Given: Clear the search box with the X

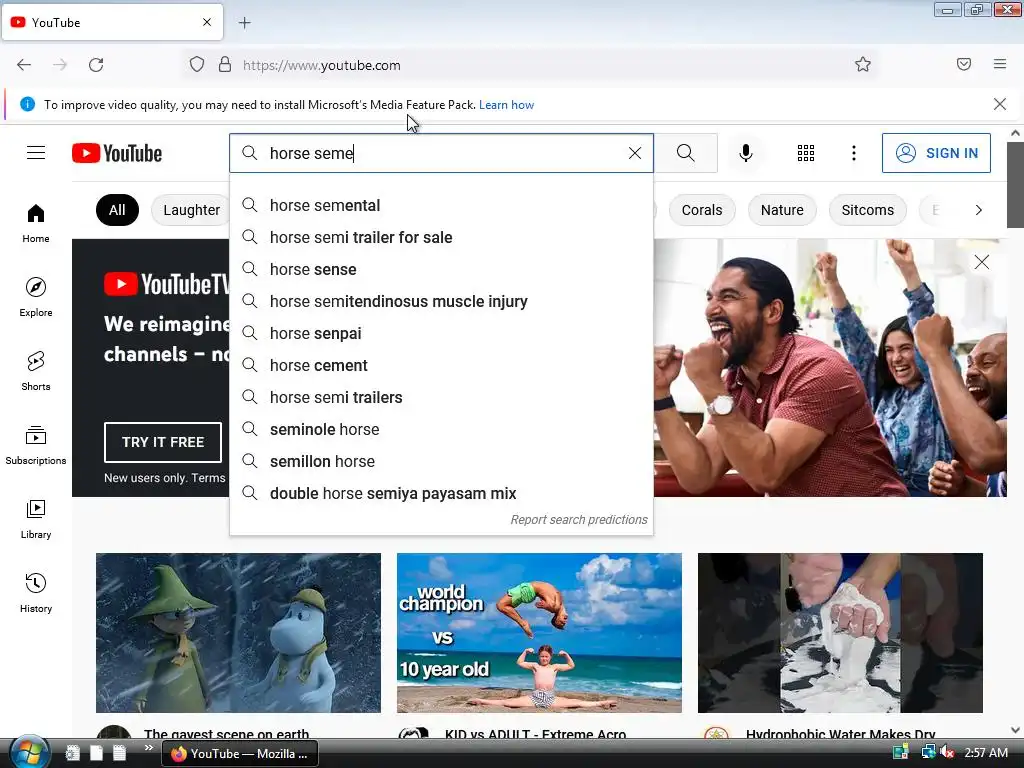Looking at the screenshot, I should (x=635, y=153).
